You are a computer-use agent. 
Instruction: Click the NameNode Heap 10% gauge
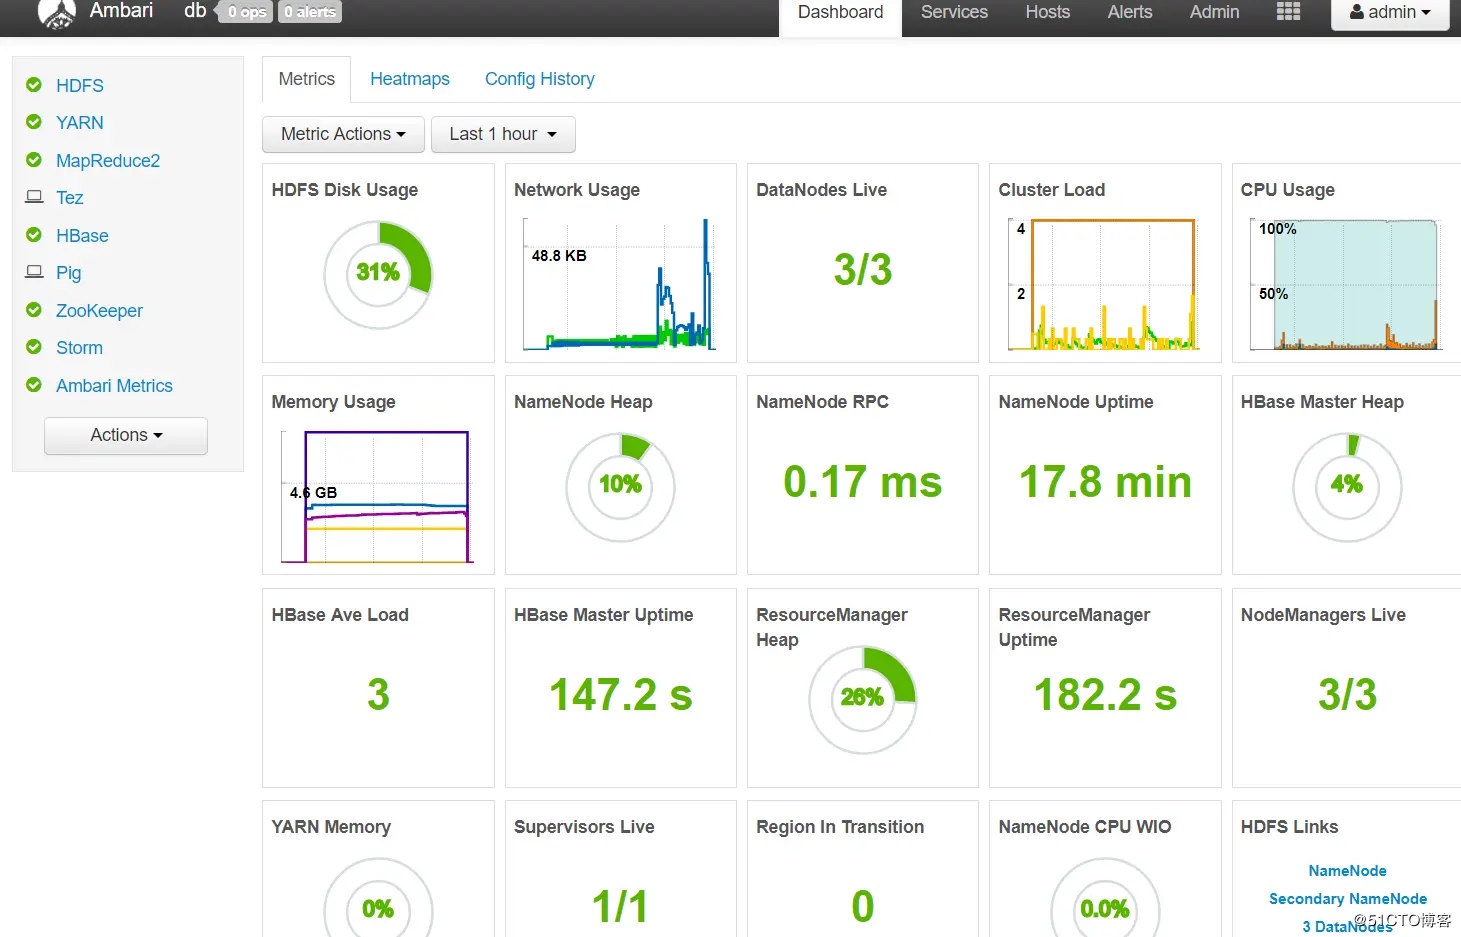pos(620,487)
